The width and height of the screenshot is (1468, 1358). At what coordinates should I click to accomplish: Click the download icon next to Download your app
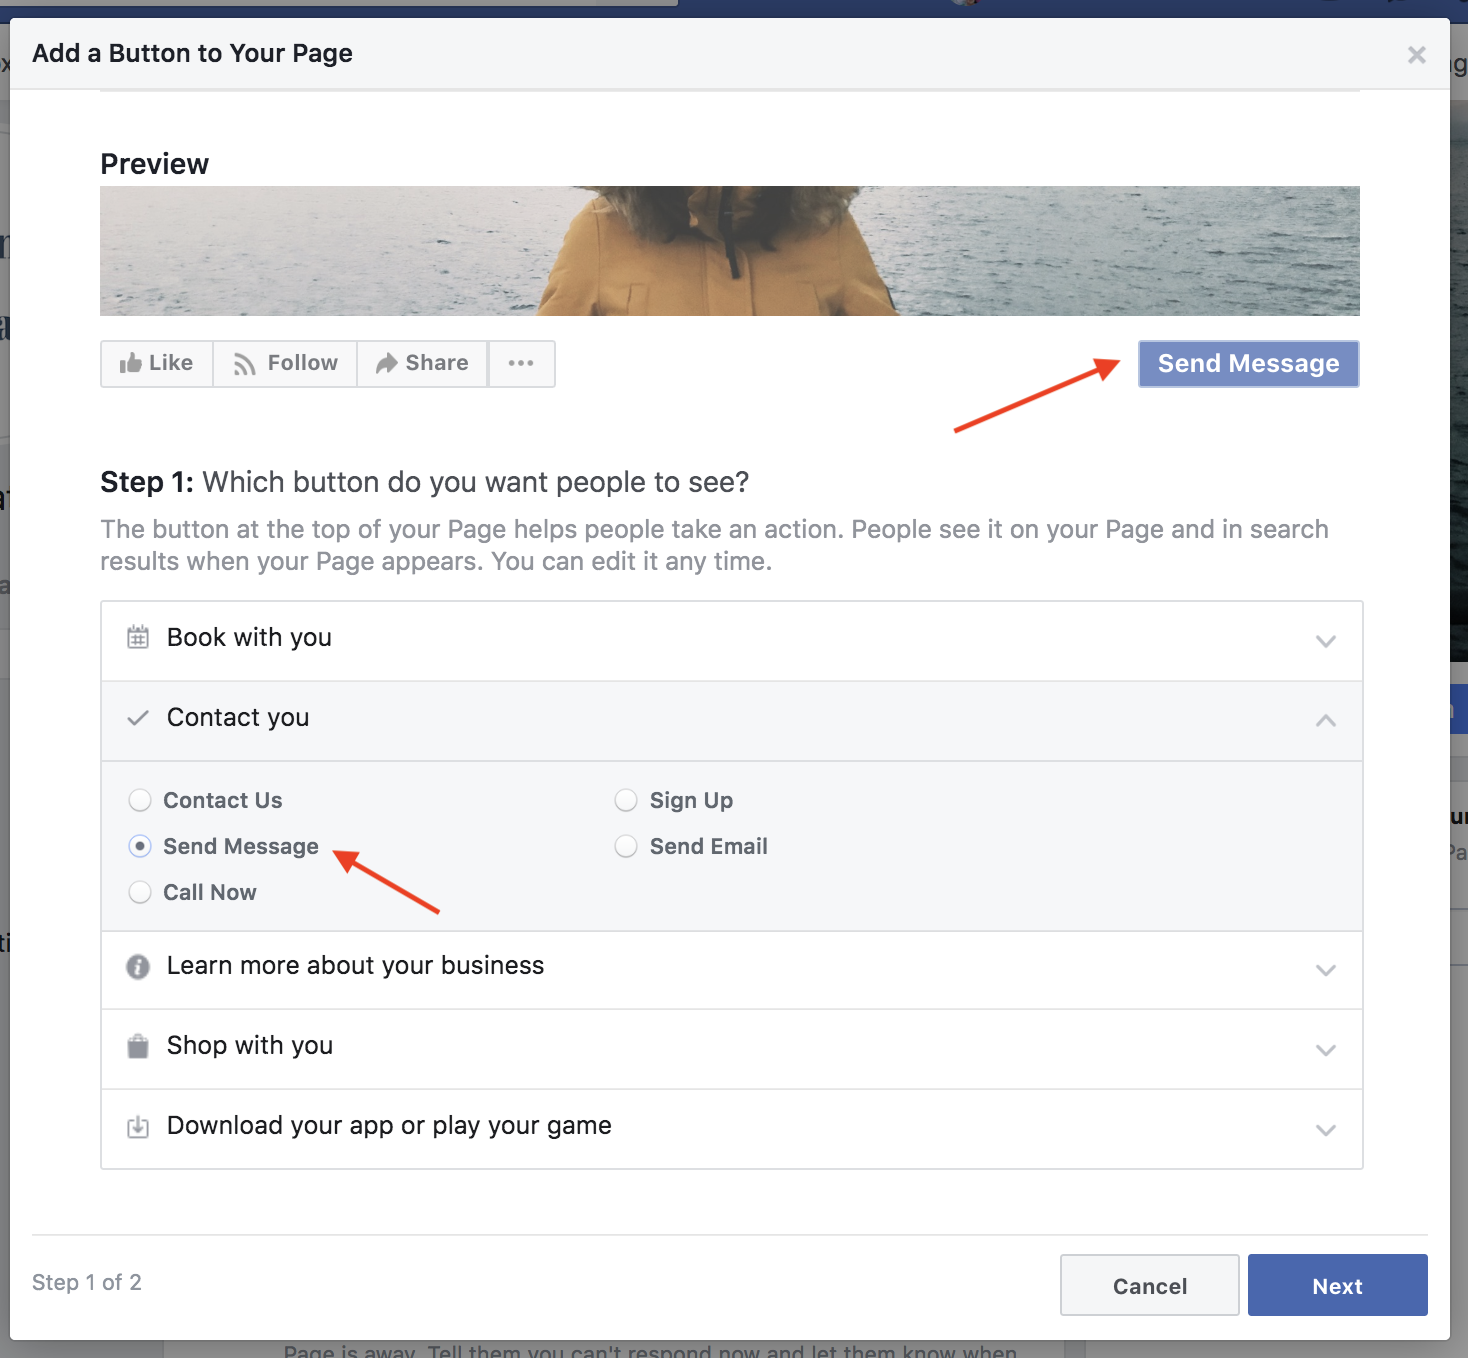138,1126
